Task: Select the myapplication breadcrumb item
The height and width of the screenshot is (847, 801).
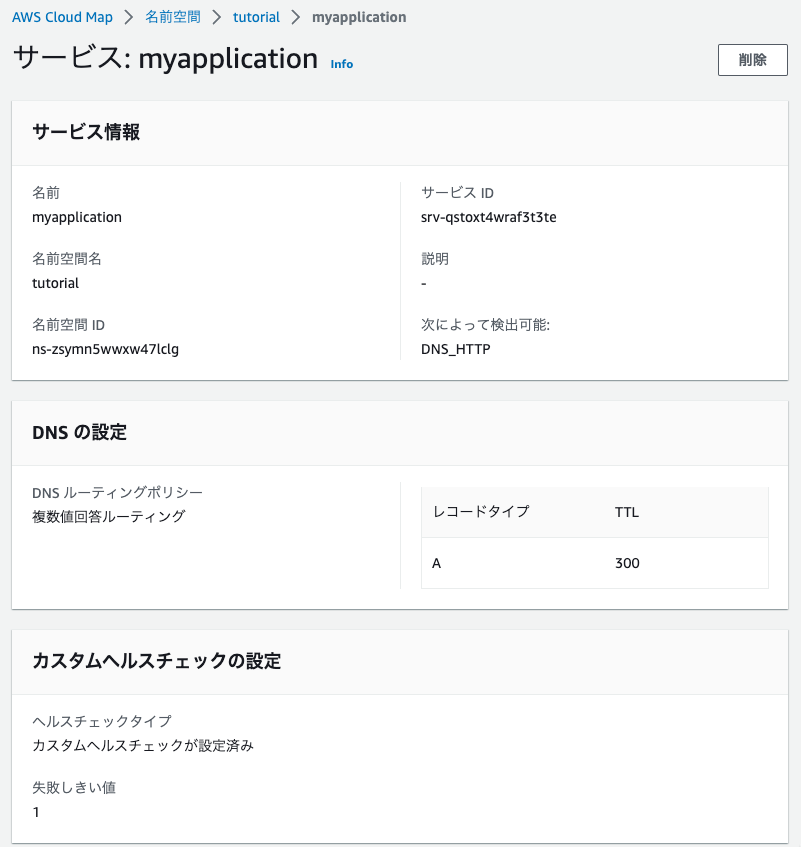Action: (x=359, y=17)
